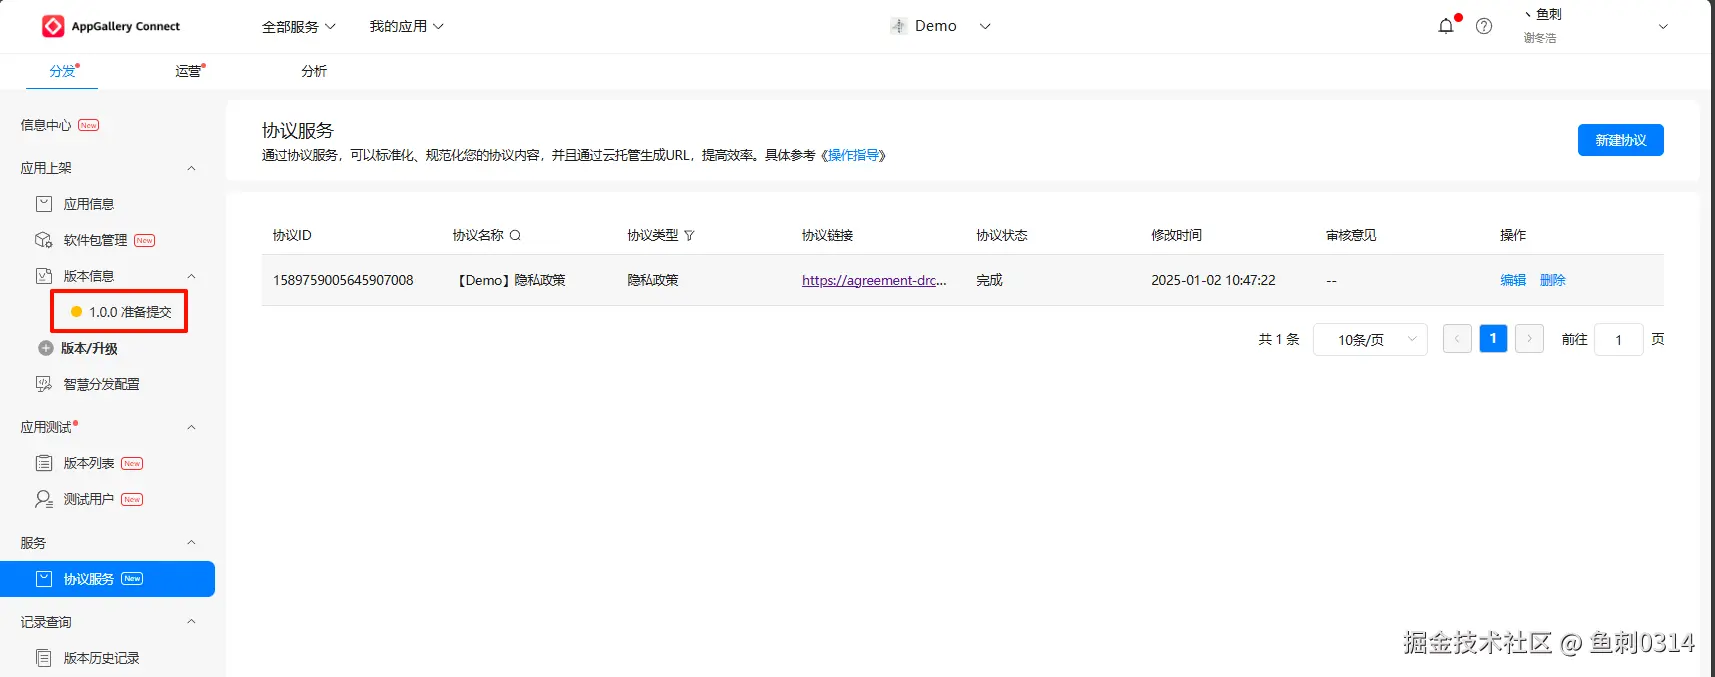
Task: Collapse the 记录查询 section
Action: (x=191, y=622)
